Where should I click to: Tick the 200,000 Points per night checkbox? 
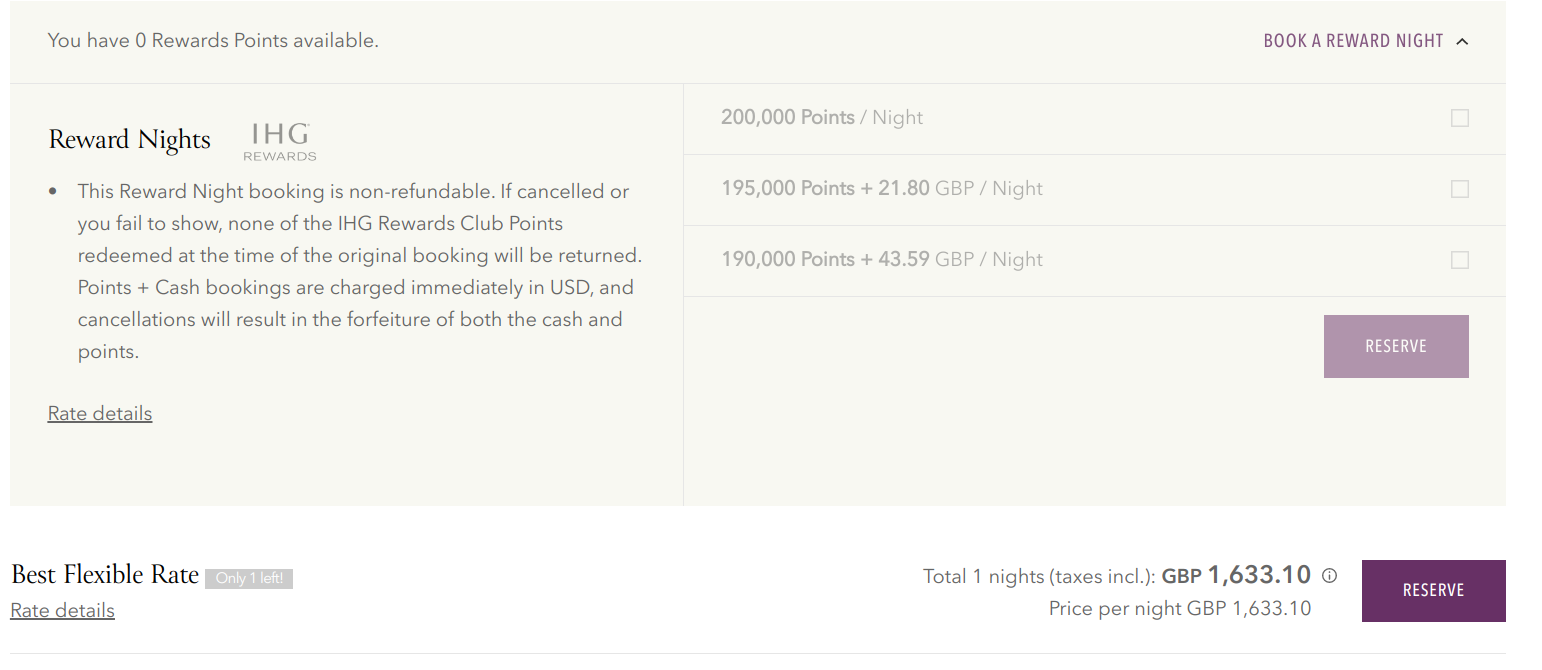1459,118
